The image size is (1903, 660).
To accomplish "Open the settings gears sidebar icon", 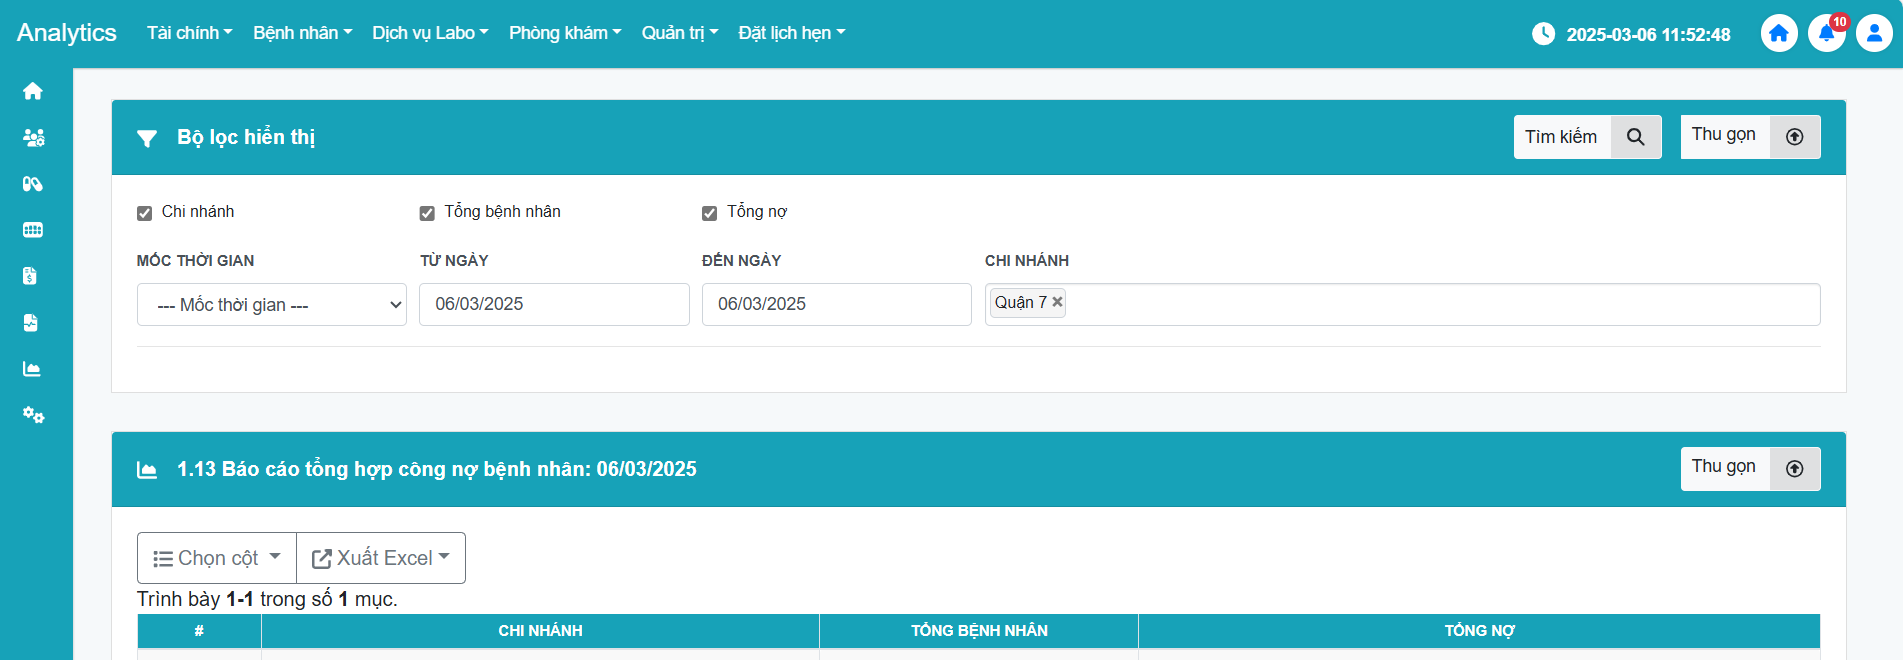I will click(x=33, y=415).
